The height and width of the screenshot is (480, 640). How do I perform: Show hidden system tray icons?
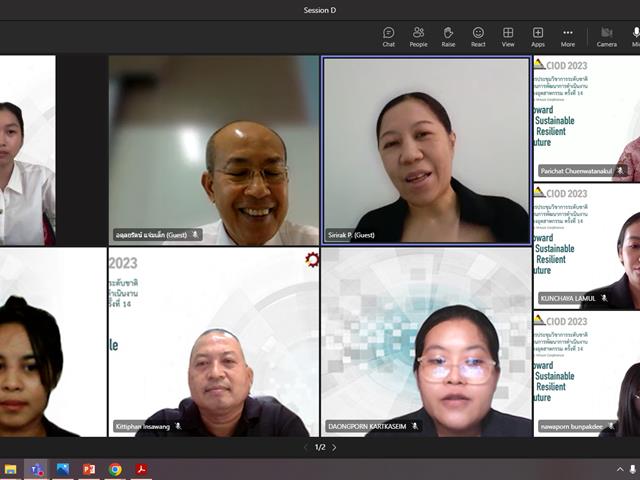620,469
